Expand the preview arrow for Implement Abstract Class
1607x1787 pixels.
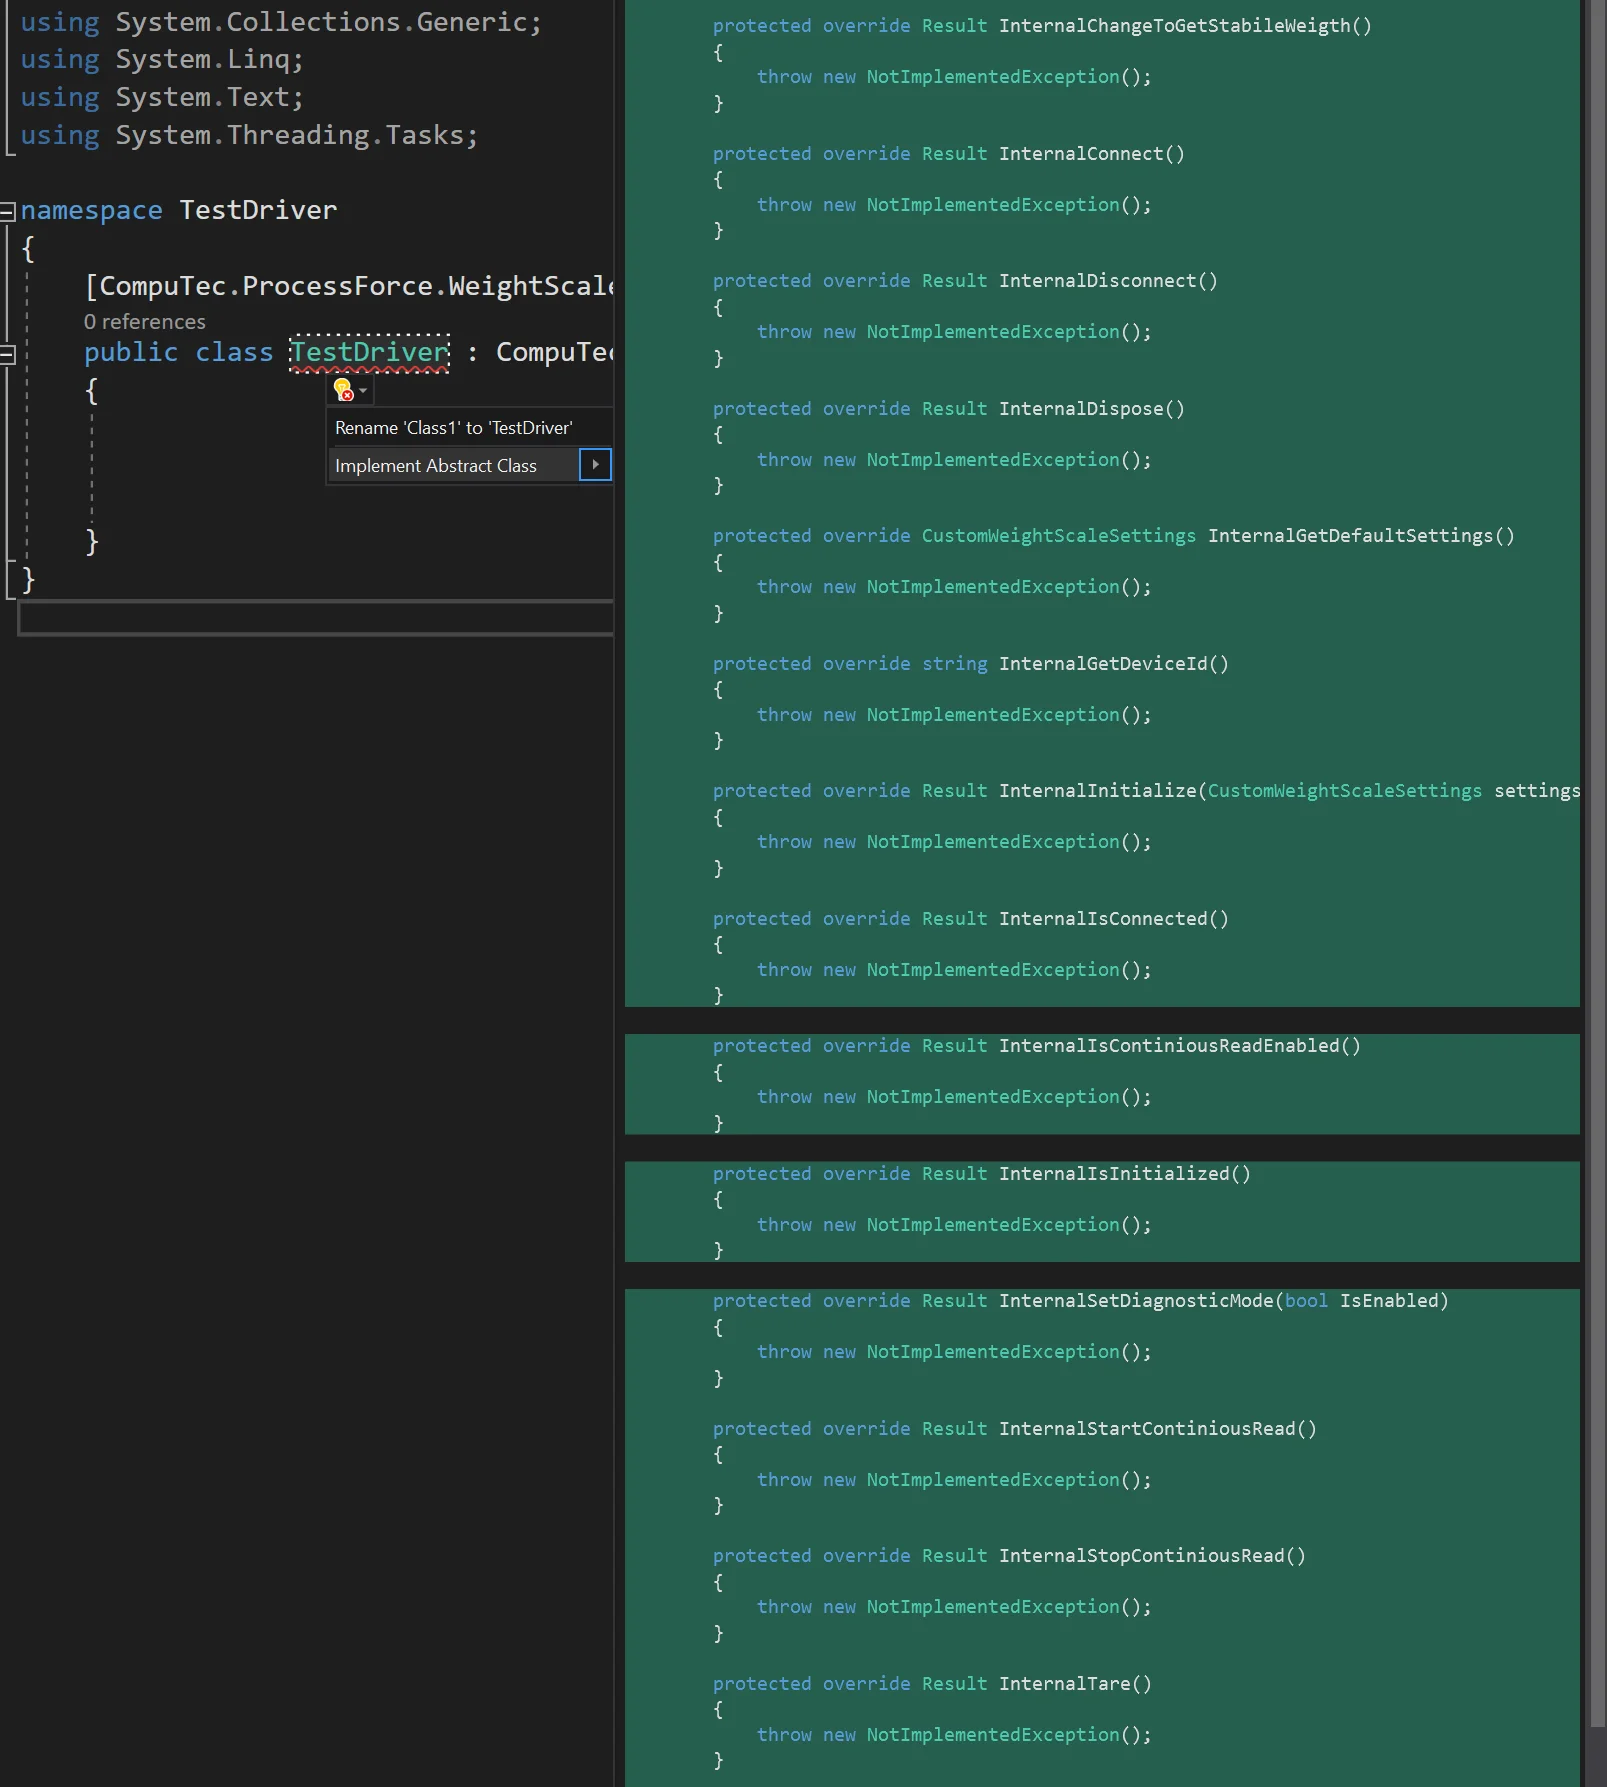pos(595,465)
